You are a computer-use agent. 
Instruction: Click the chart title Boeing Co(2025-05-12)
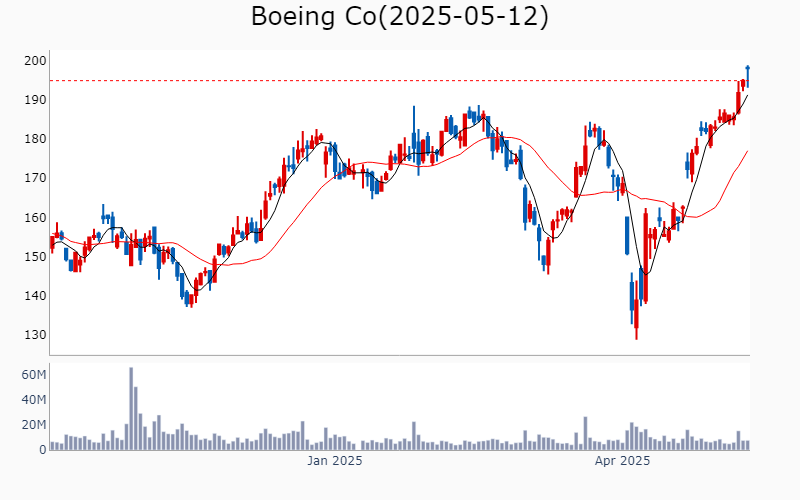[399, 16]
